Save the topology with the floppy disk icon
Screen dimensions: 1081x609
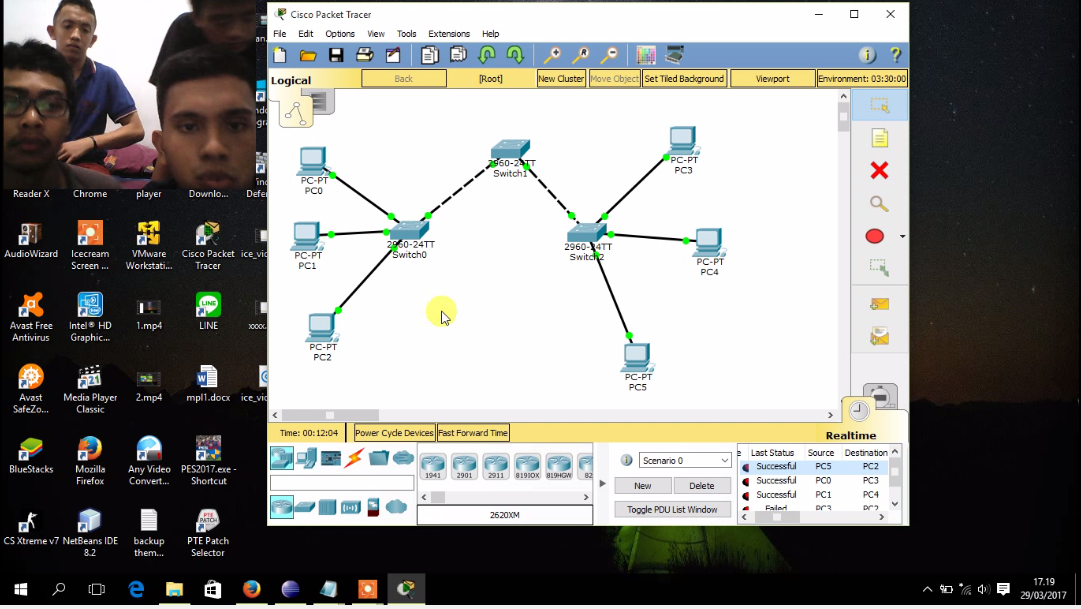pos(336,55)
